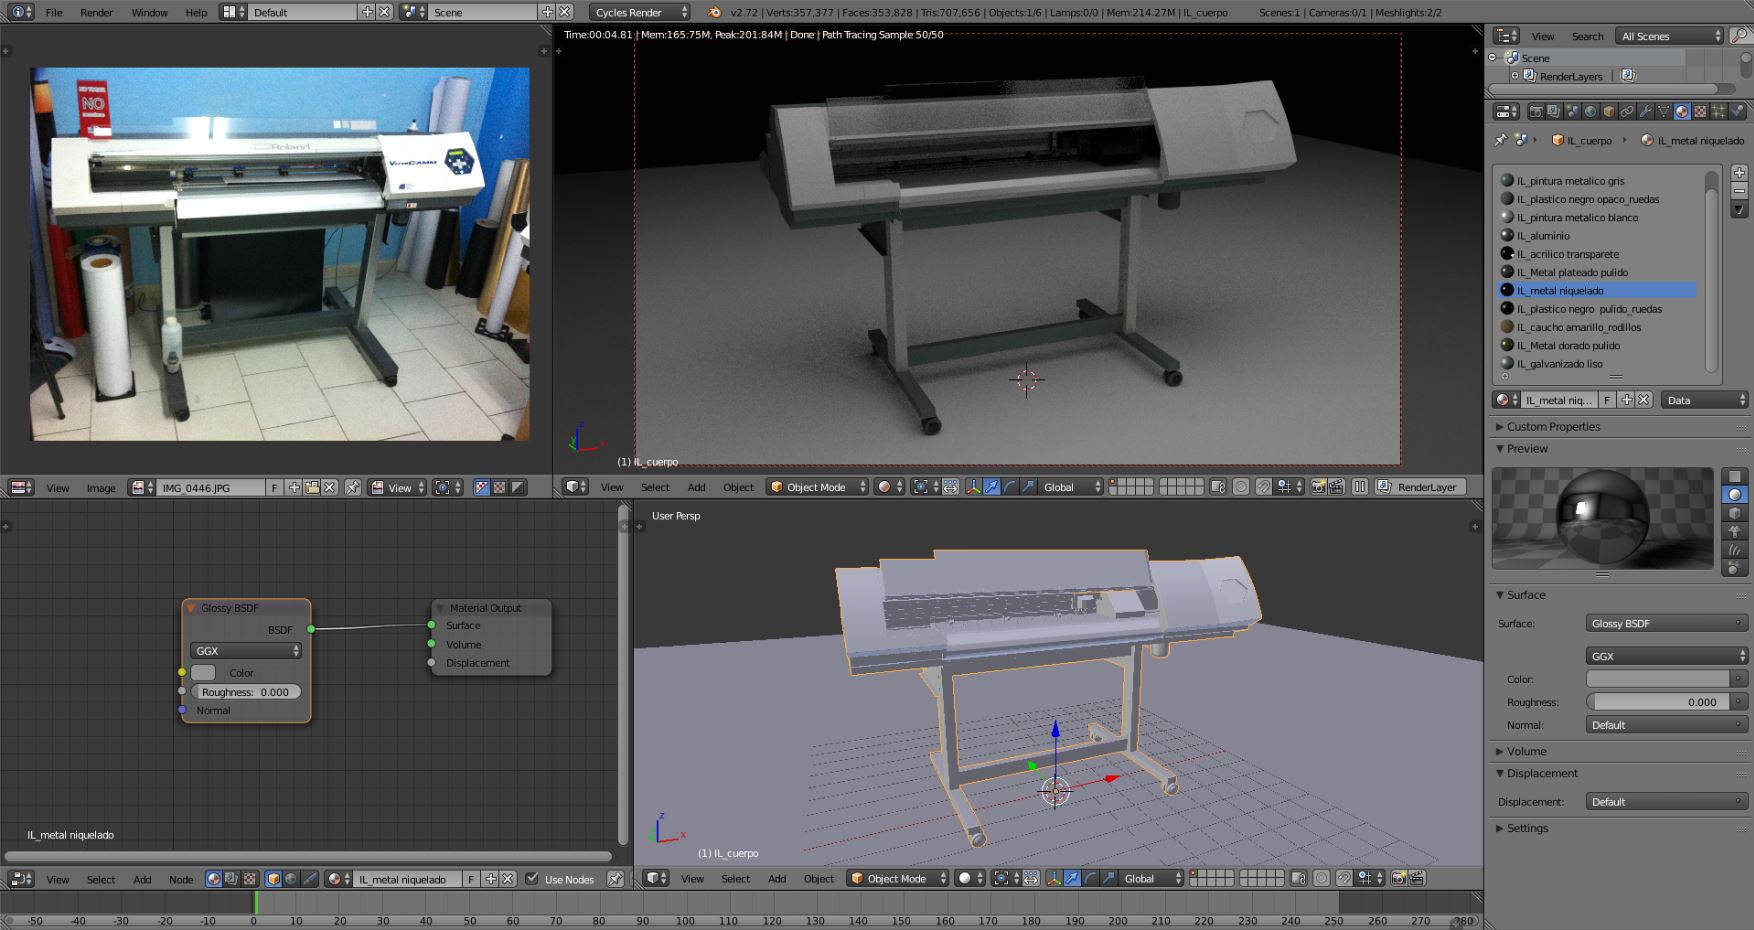Image resolution: width=1754 pixels, height=930 pixels.
Task: Open the Node menu in node editor
Action: (181, 879)
